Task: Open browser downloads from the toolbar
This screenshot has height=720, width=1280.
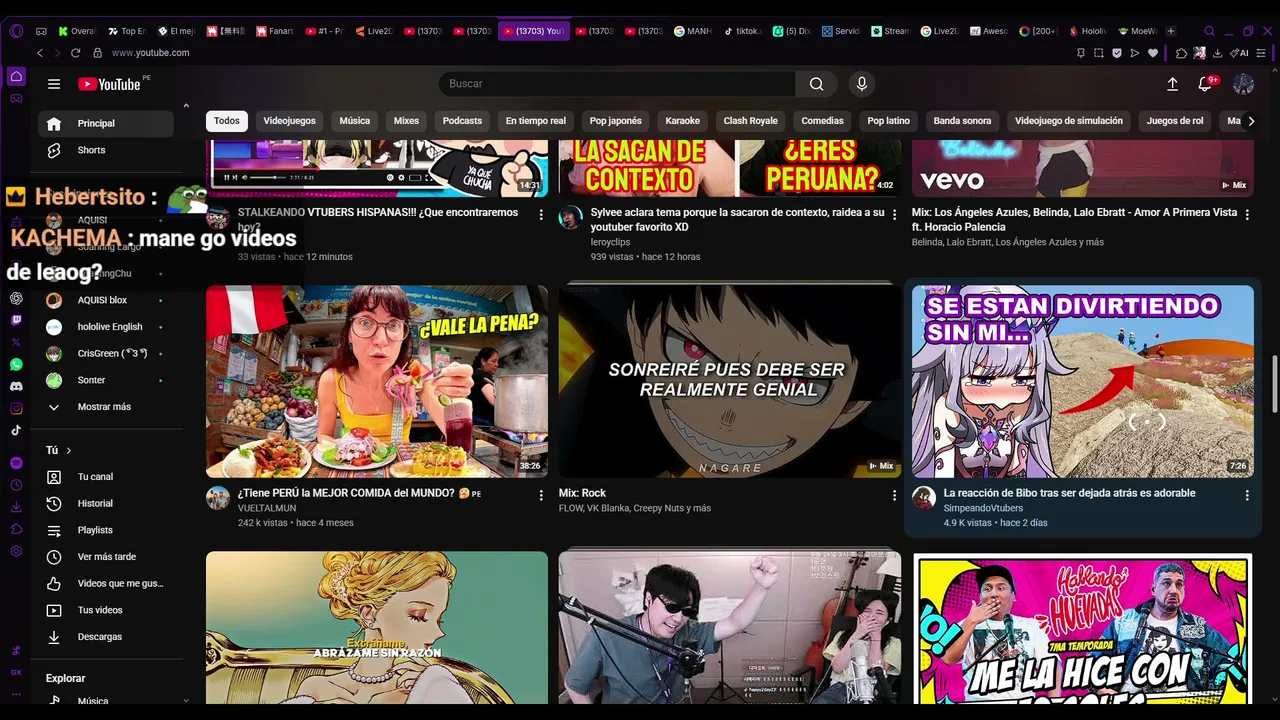Action: click(x=1216, y=53)
